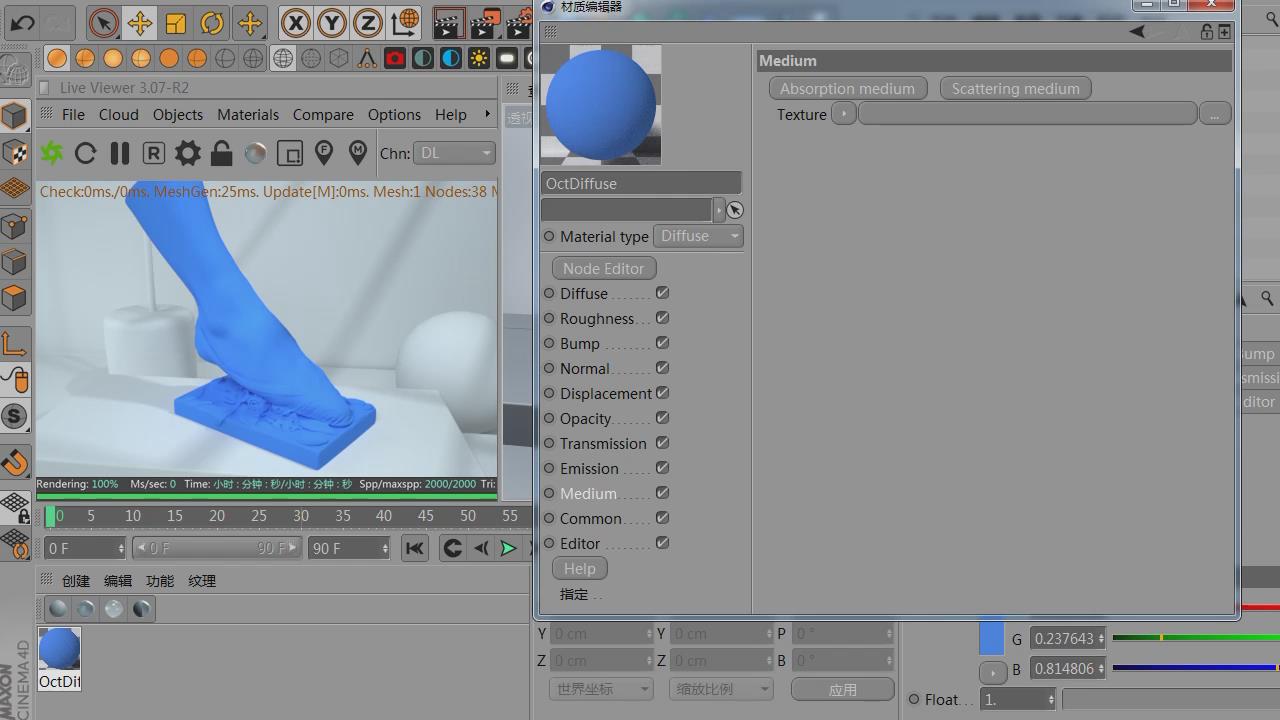Image resolution: width=1280 pixels, height=720 pixels.
Task: Open the Materials menu
Action: 248,115
